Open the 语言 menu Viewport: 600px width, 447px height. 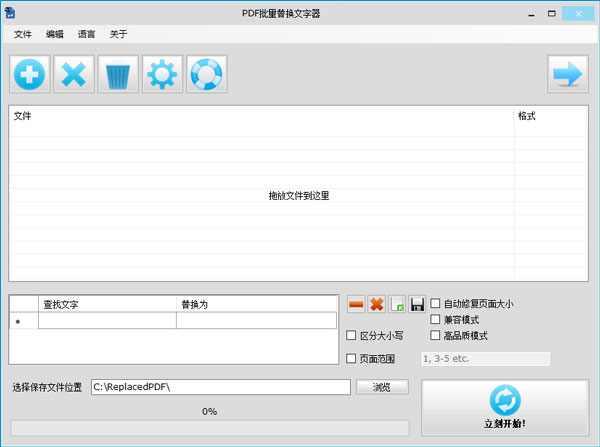click(86, 34)
